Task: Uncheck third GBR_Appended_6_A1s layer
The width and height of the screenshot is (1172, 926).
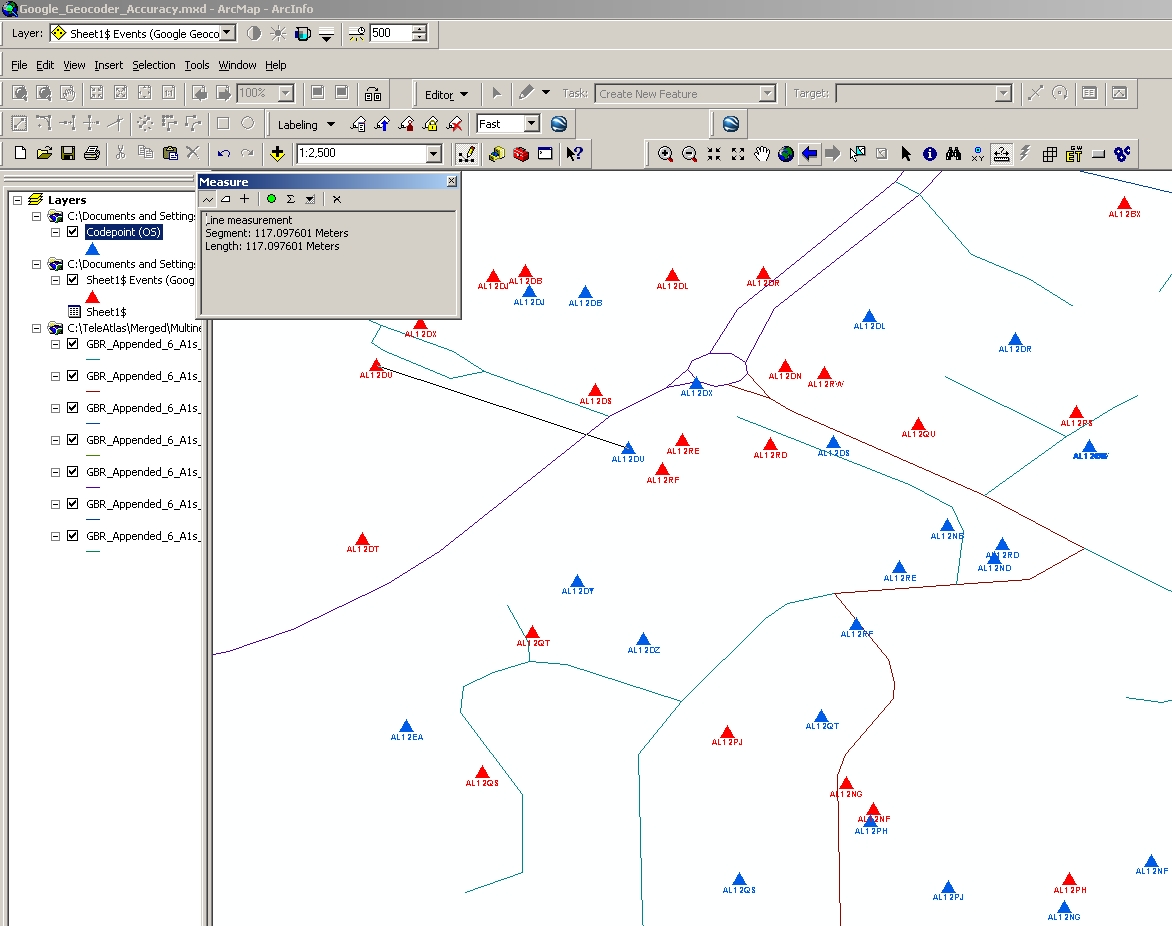Action: [73, 408]
